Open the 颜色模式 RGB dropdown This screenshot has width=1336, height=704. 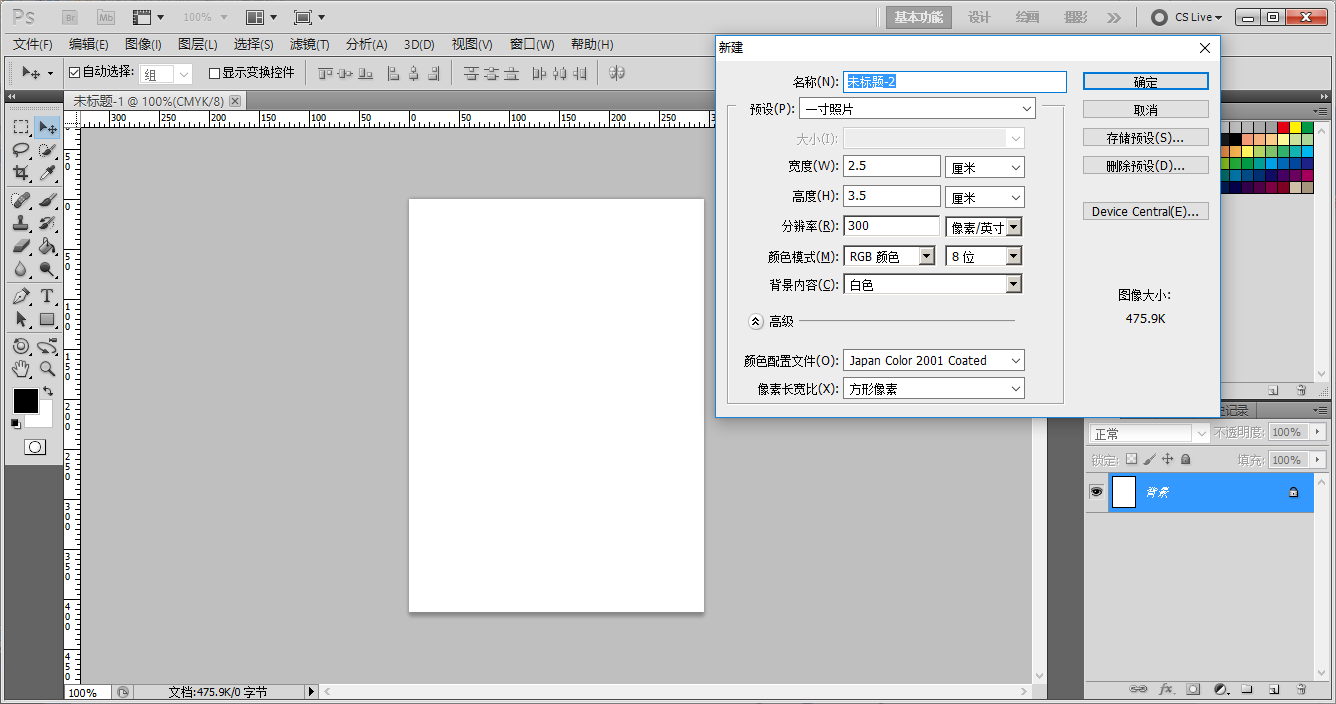pos(889,257)
